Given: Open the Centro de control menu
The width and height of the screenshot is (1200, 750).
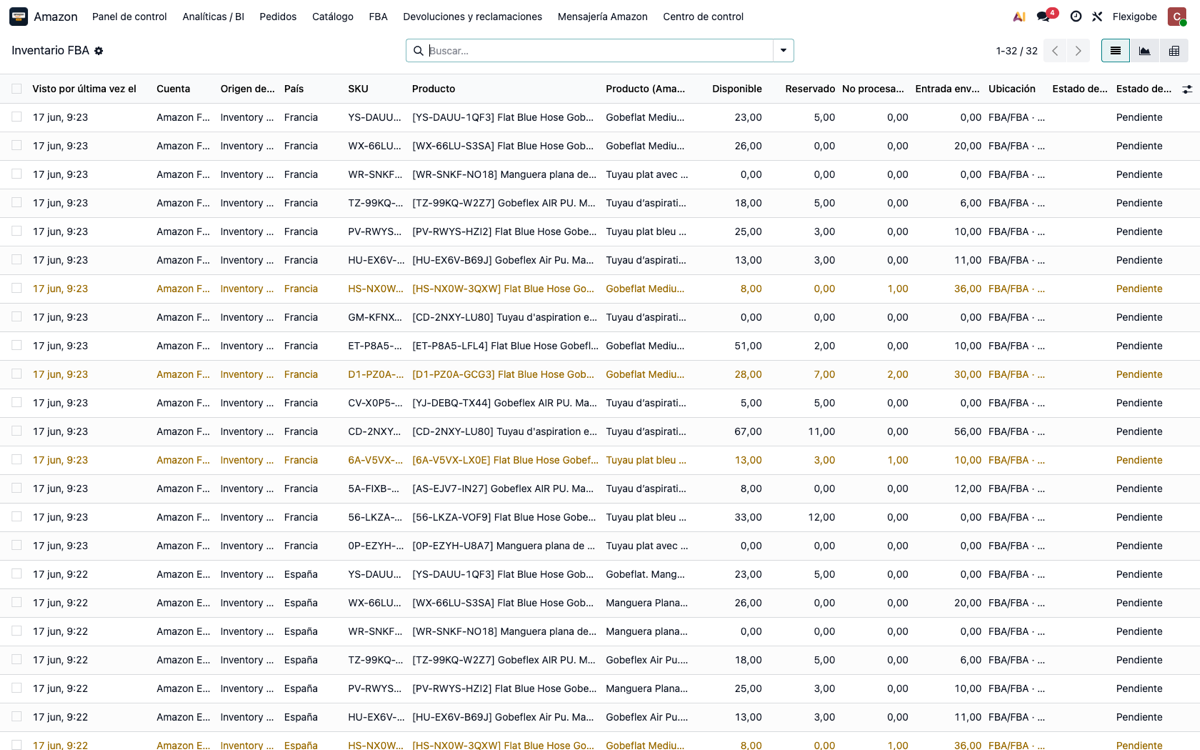Looking at the screenshot, I should [703, 16].
